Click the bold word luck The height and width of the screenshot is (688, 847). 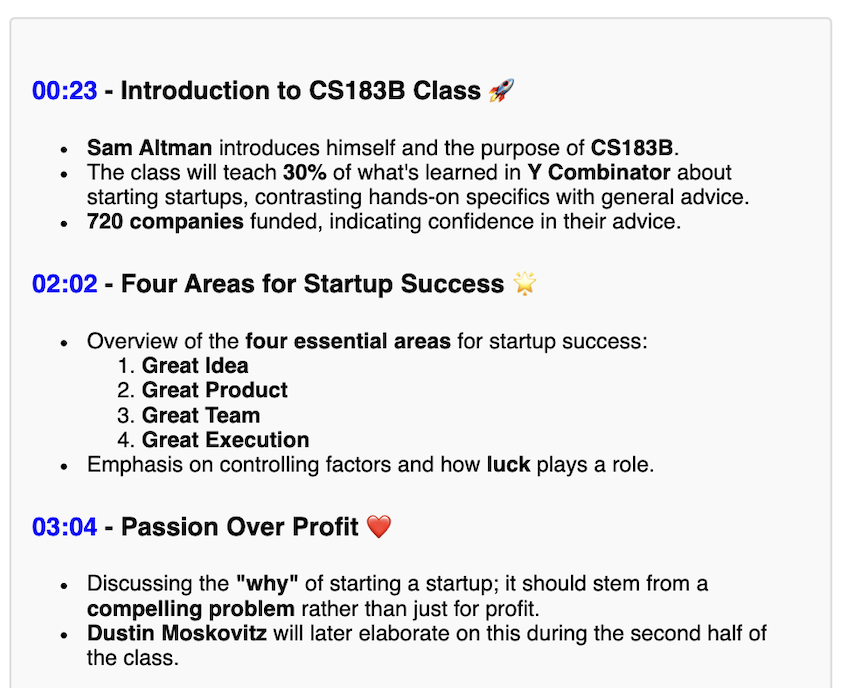(x=508, y=465)
